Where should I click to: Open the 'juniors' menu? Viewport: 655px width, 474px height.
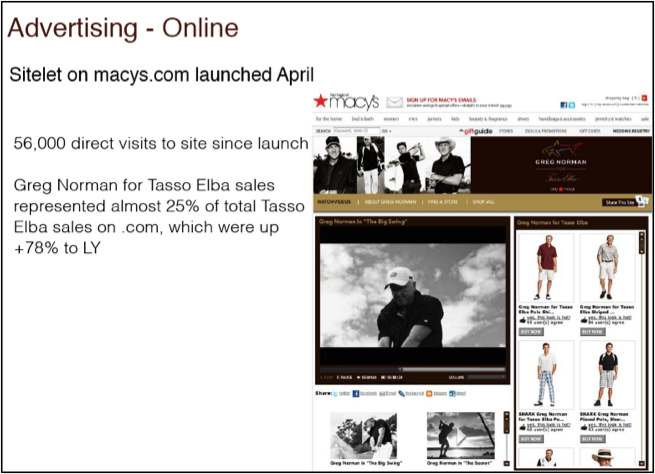tap(434, 119)
